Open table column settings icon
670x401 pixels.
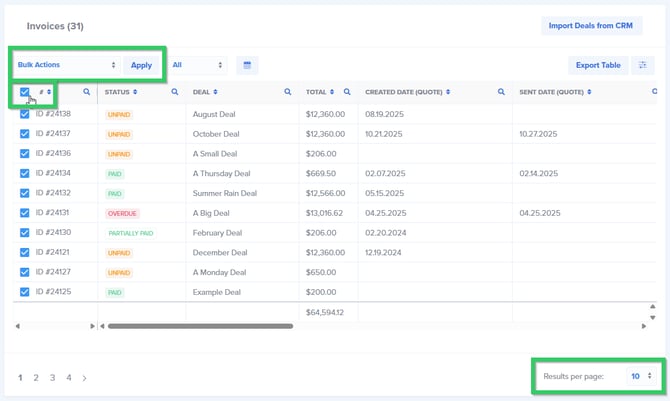coord(645,65)
